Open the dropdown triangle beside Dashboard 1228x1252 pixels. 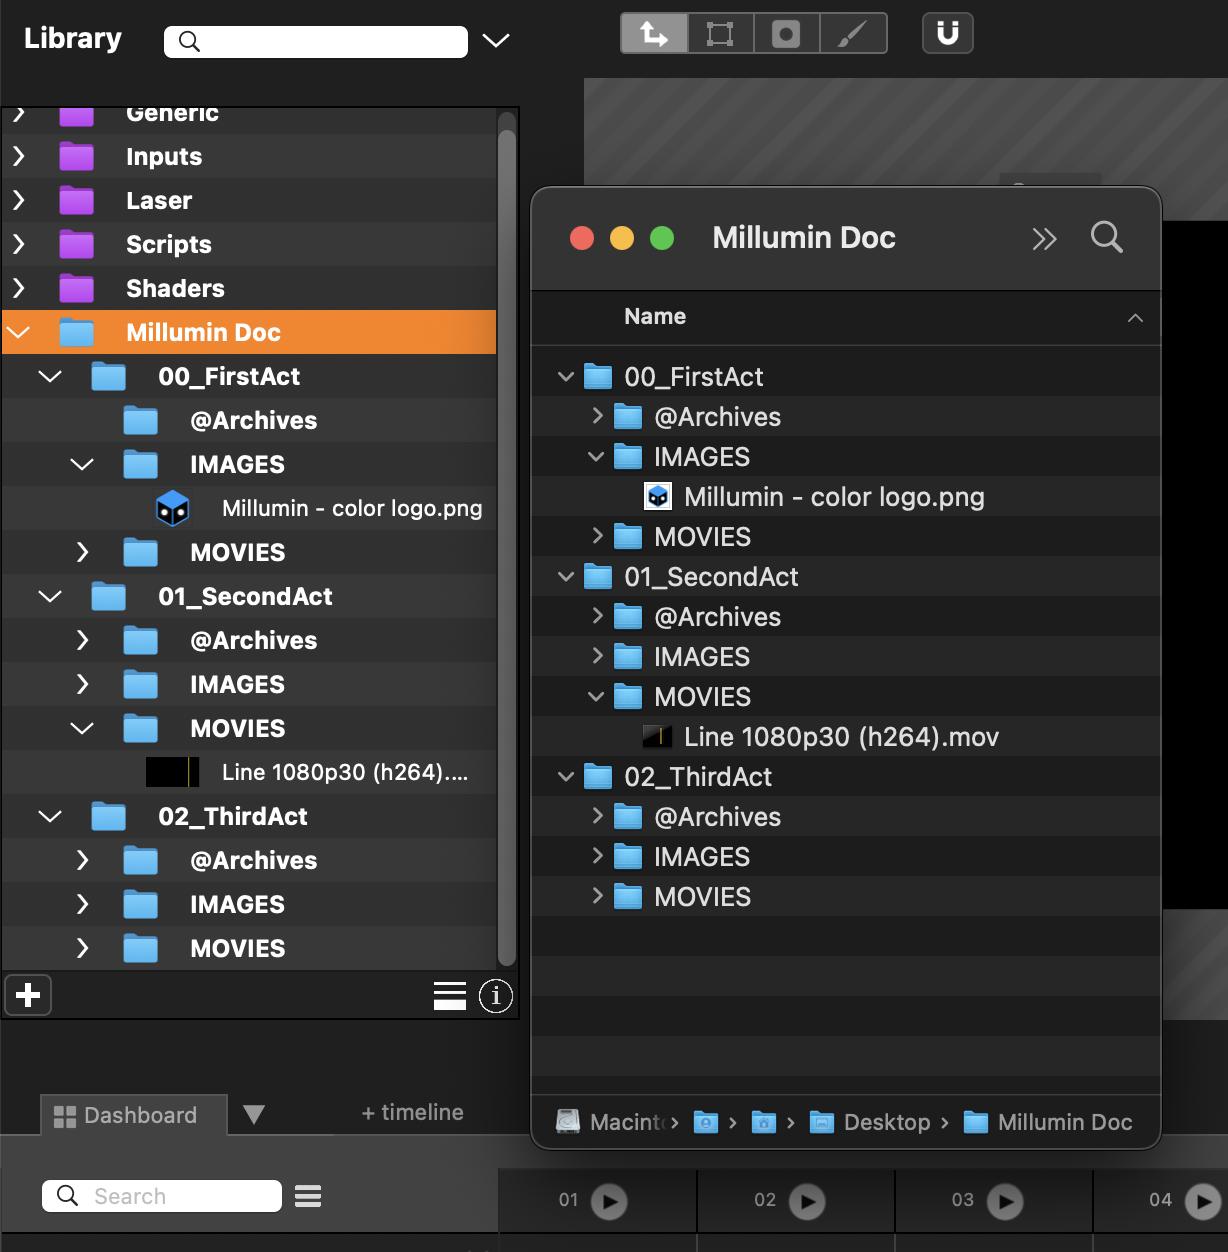point(254,1114)
